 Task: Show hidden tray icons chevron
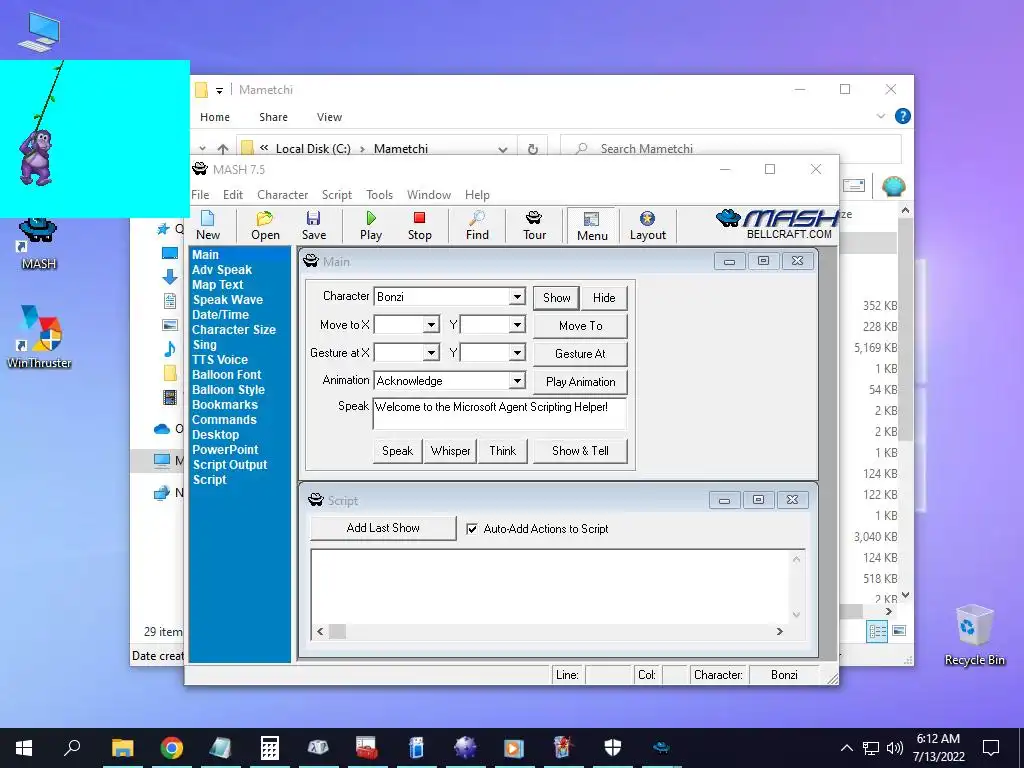tap(846, 748)
